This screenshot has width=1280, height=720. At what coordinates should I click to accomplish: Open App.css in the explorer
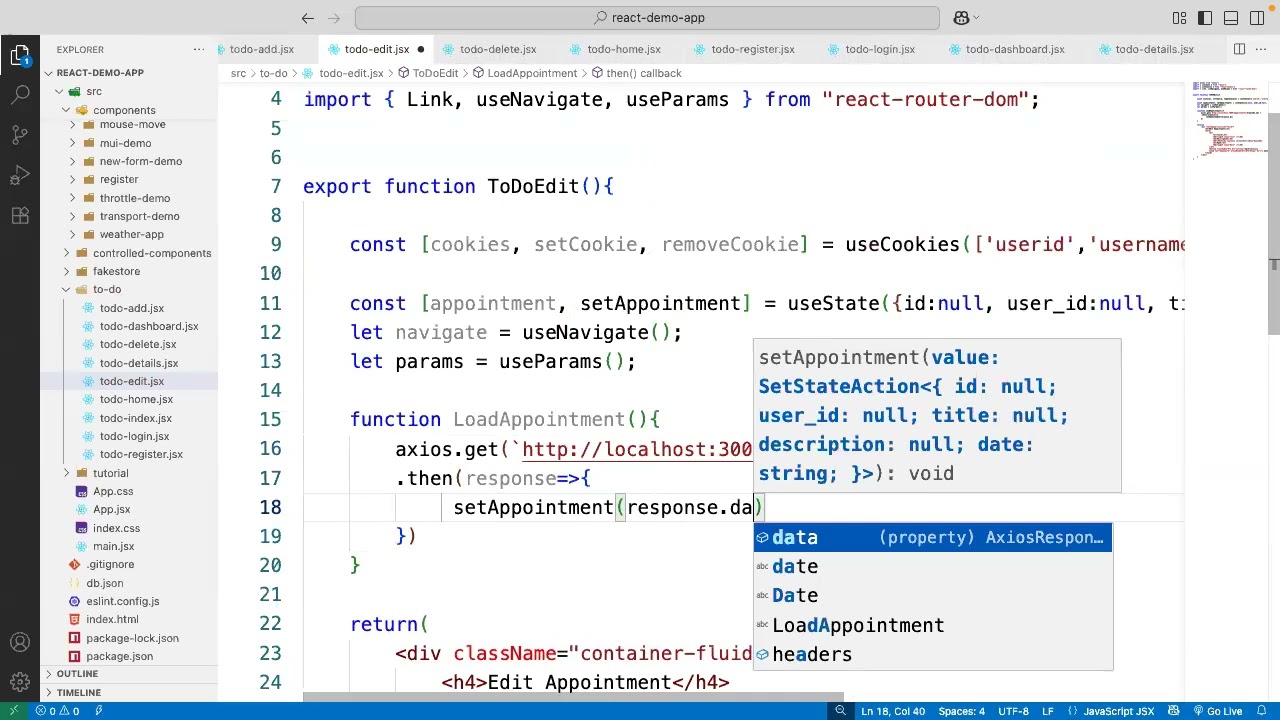113,491
